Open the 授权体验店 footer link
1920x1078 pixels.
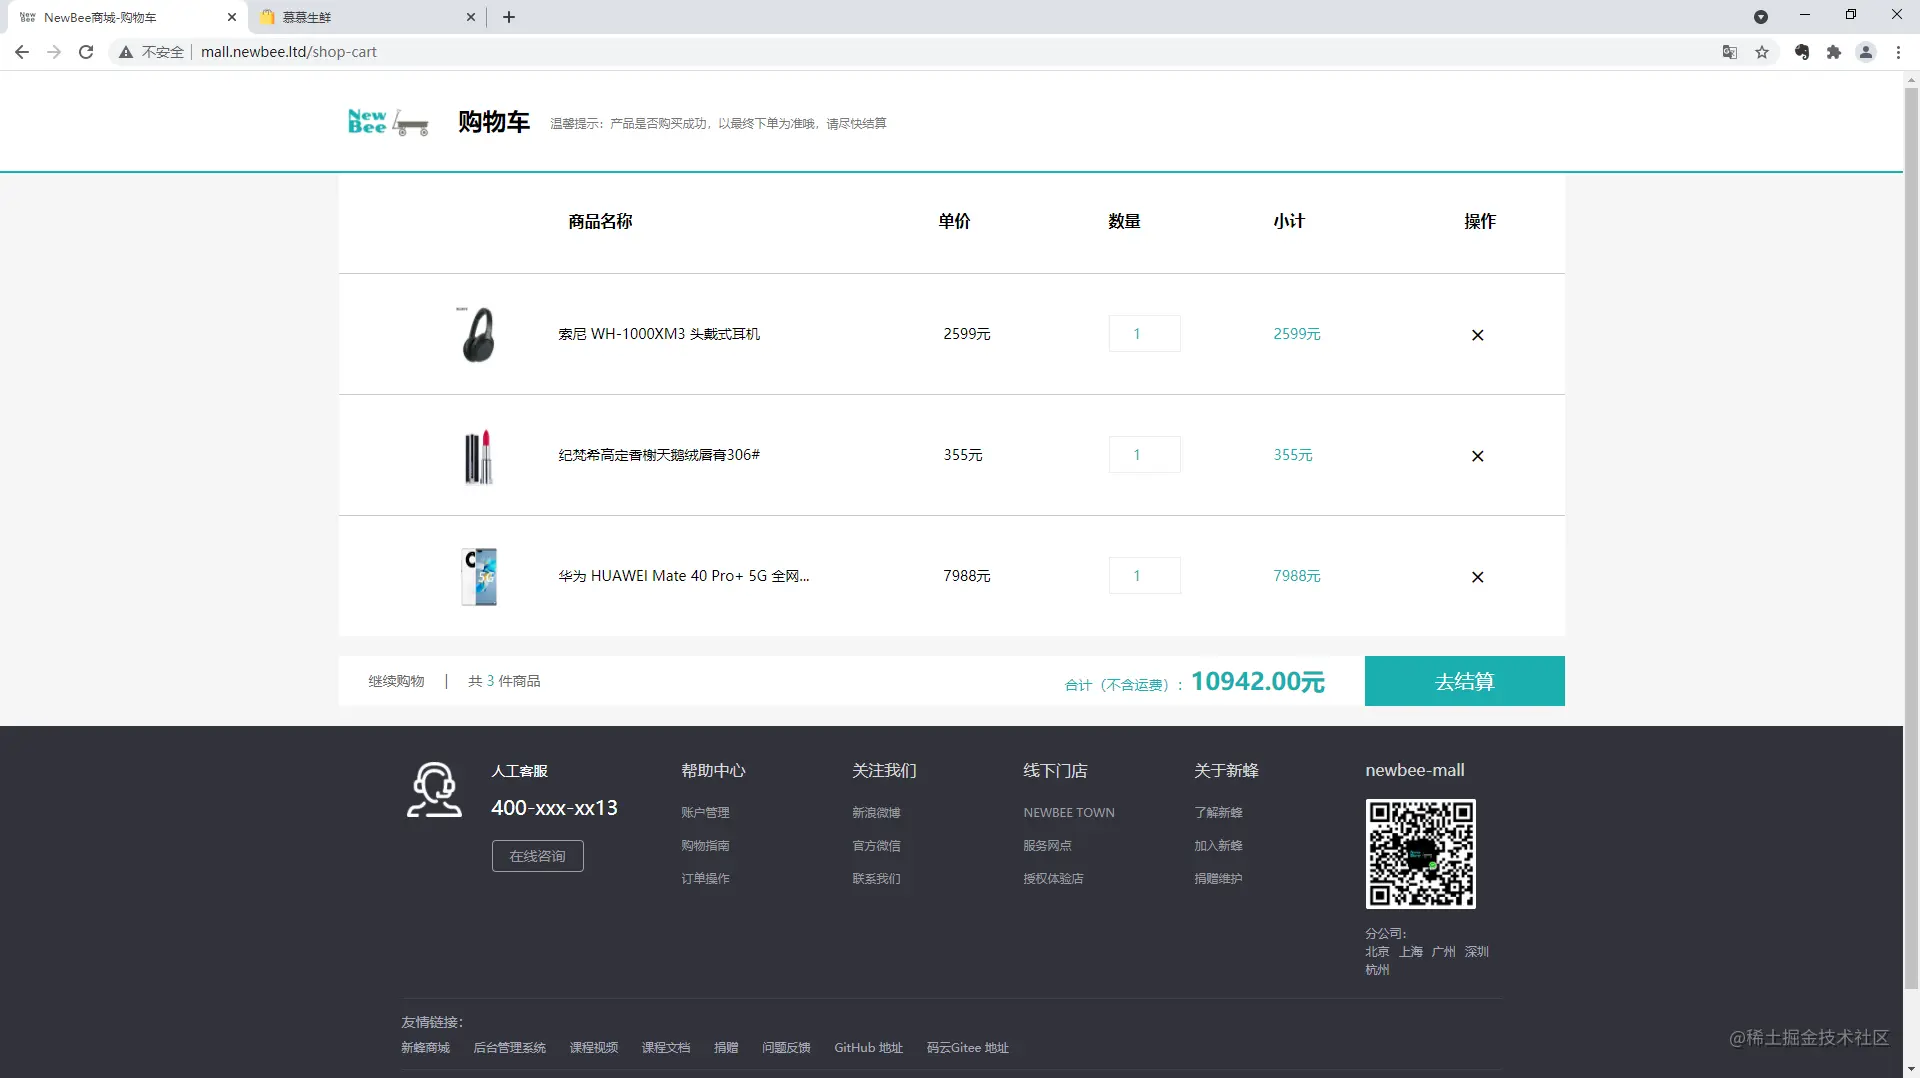(x=1053, y=879)
